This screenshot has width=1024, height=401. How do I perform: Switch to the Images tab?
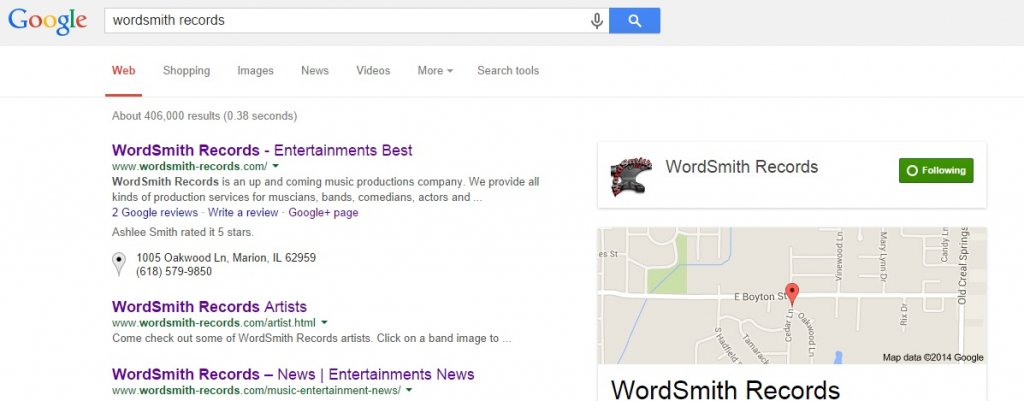click(255, 71)
